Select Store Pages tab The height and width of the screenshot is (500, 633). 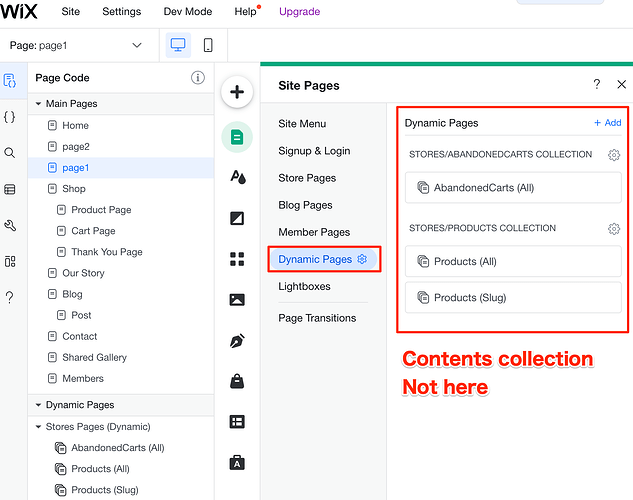coord(307,178)
